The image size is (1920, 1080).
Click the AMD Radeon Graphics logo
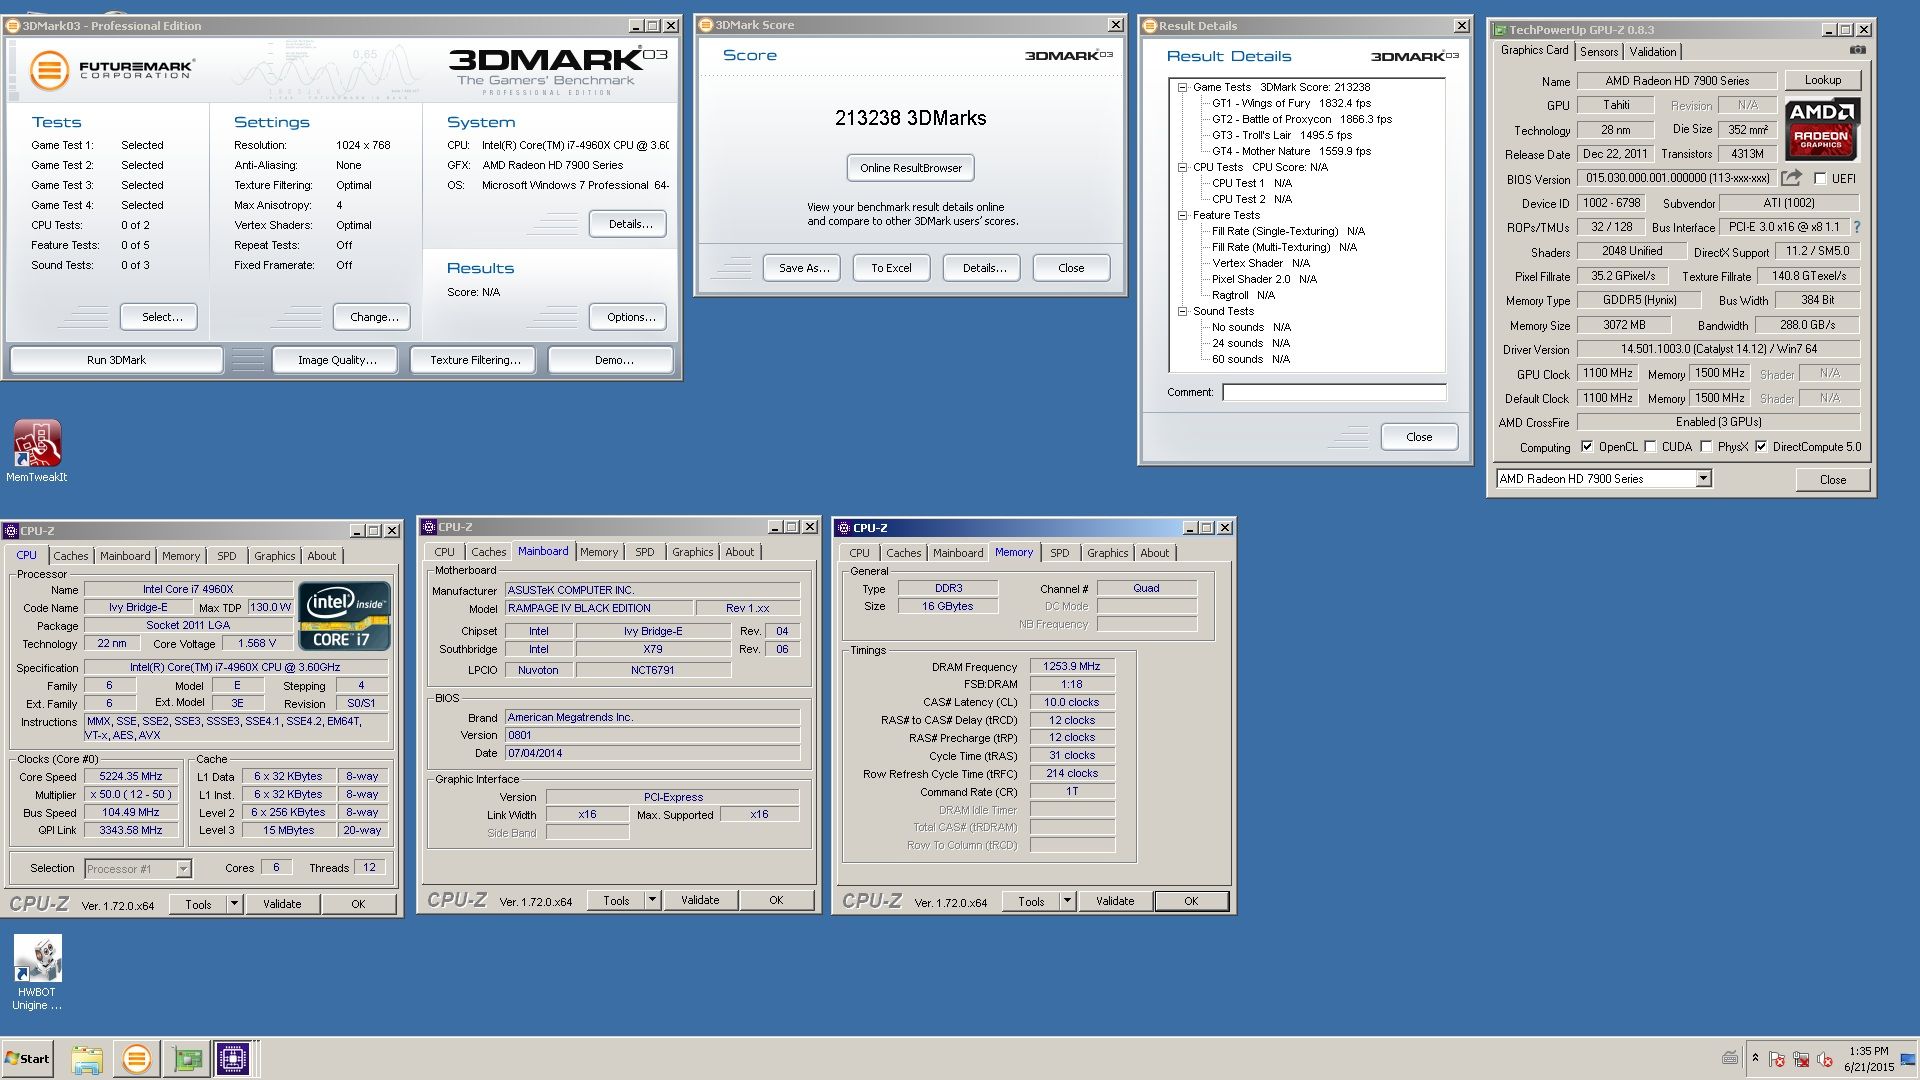click(1822, 129)
